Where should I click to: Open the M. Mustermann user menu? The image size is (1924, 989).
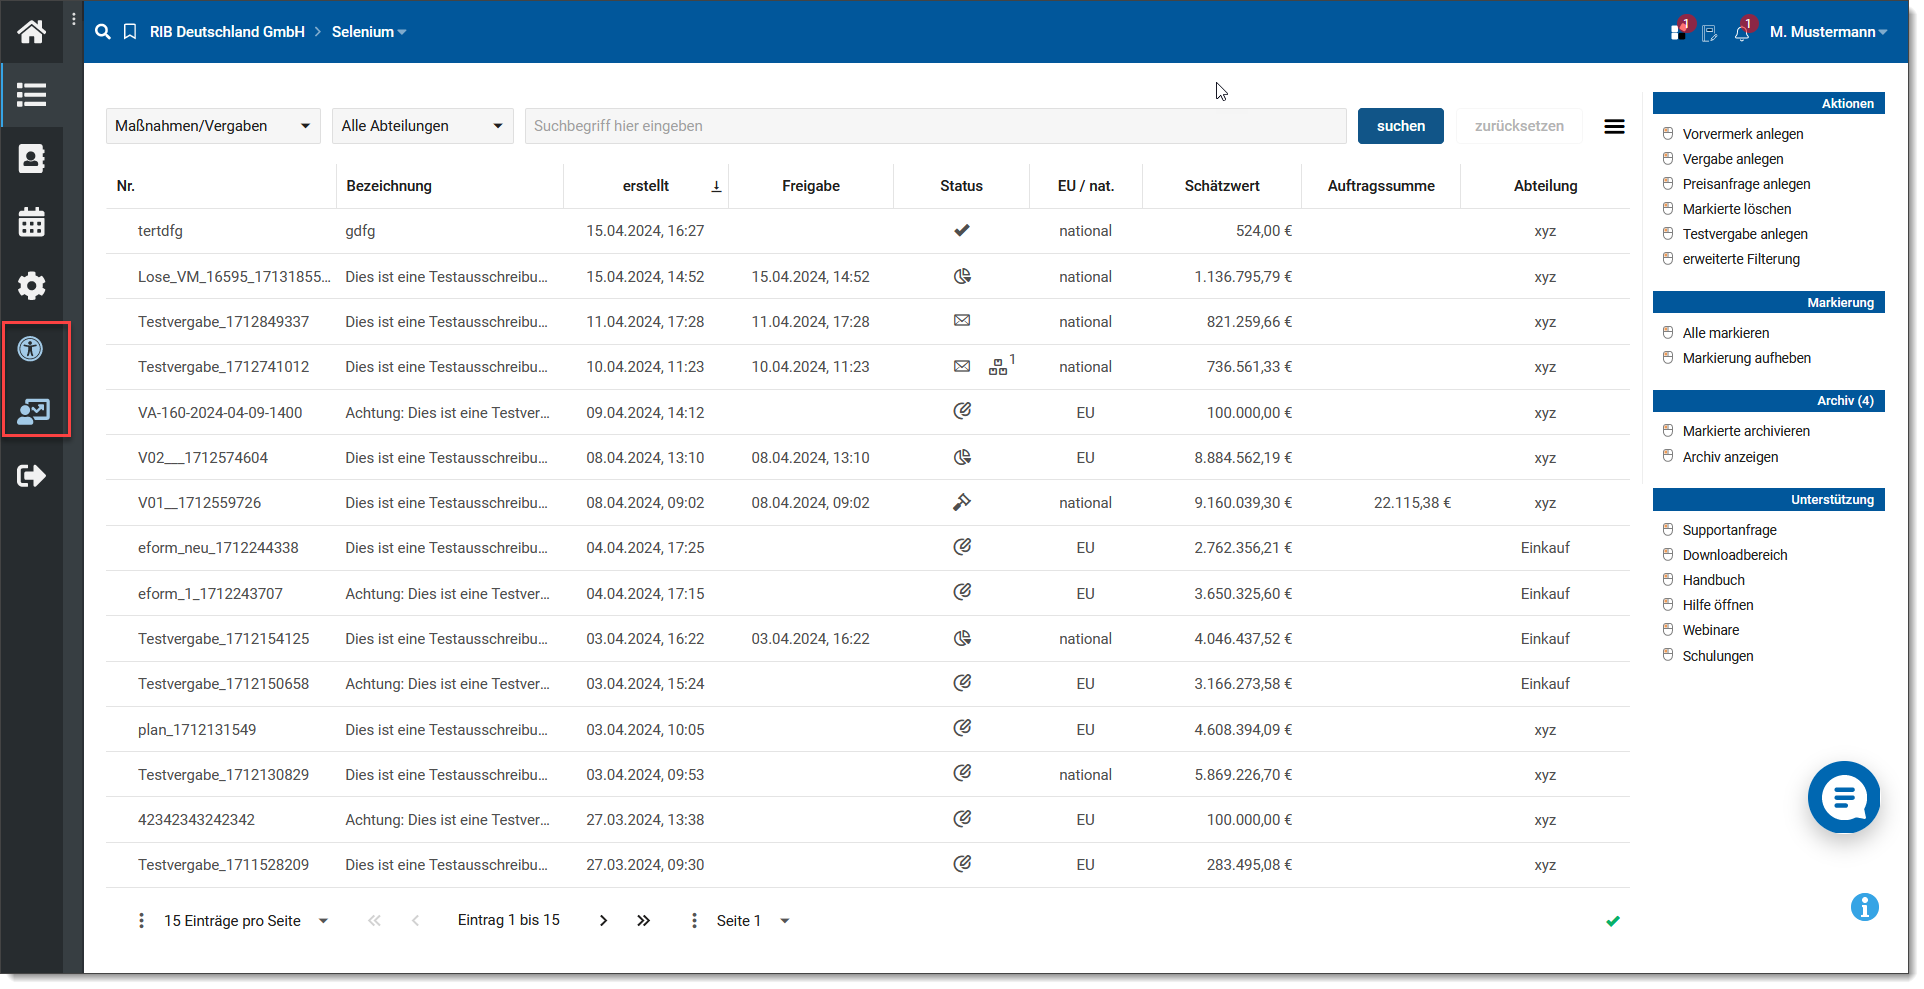[1827, 32]
